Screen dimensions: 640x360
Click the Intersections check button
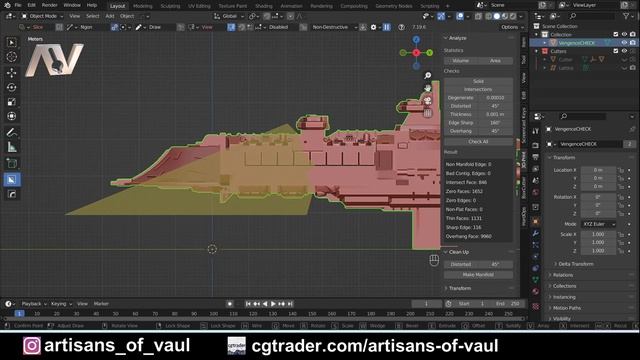pyautogui.click(x=478, y=89)
